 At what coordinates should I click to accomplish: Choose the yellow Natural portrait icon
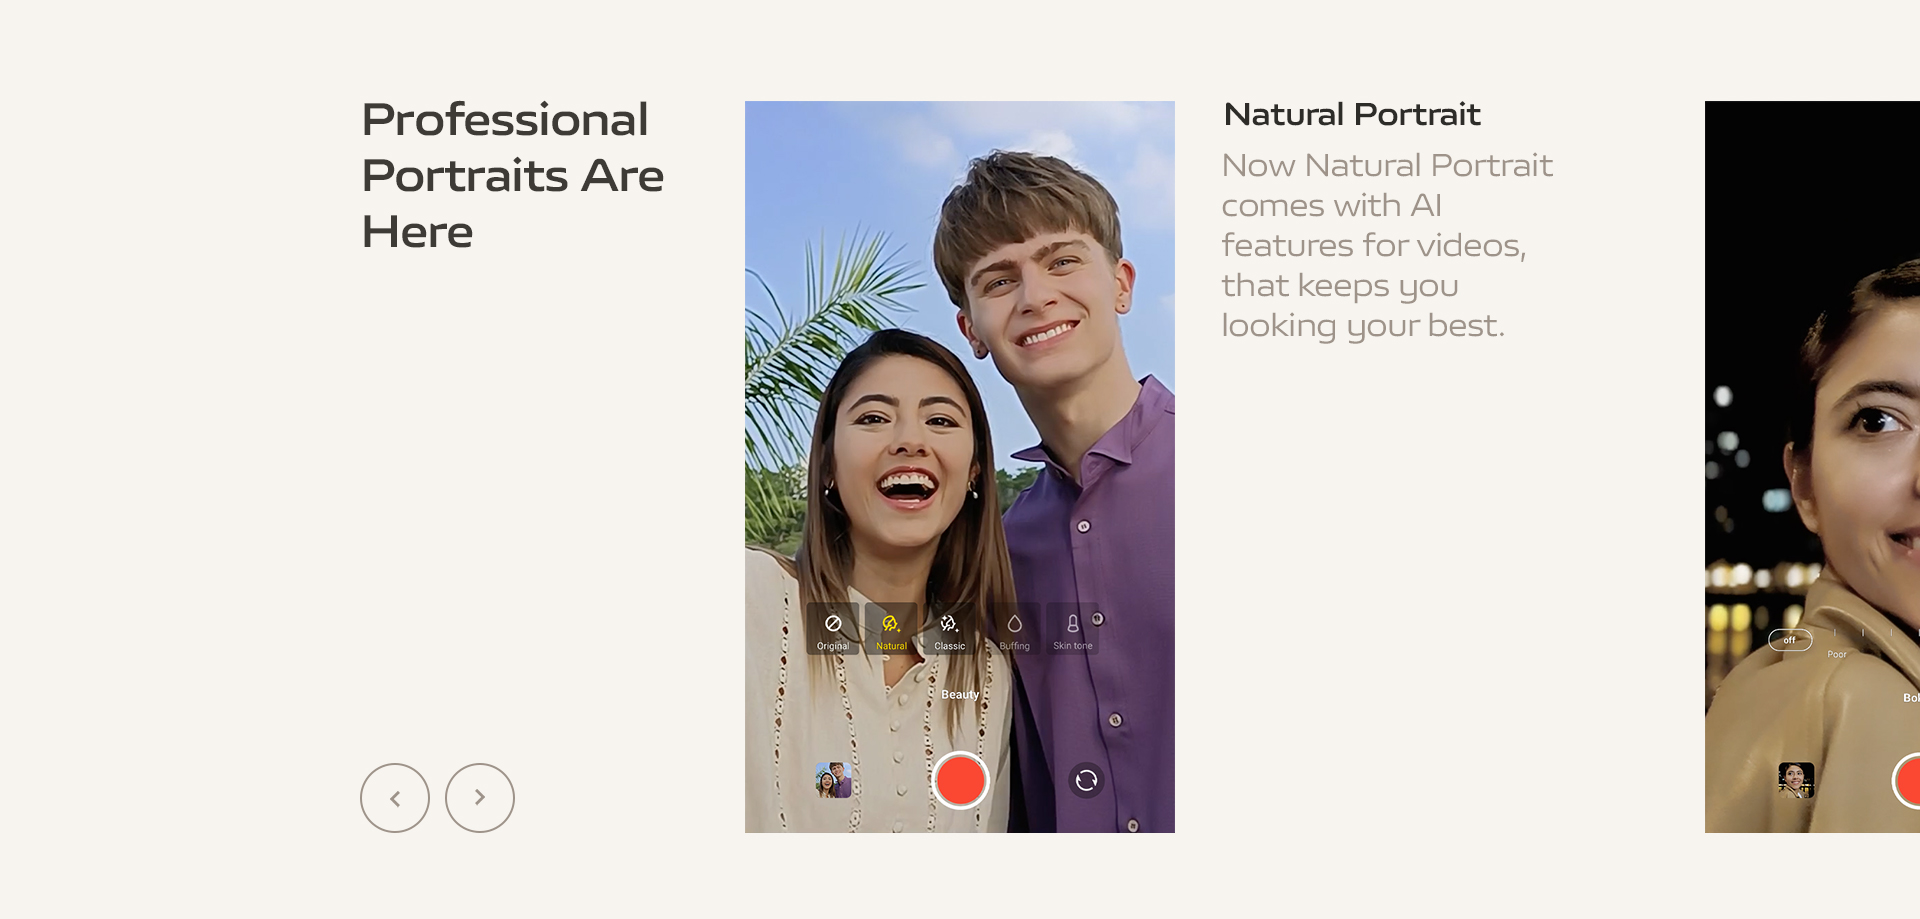click(891, 629)
